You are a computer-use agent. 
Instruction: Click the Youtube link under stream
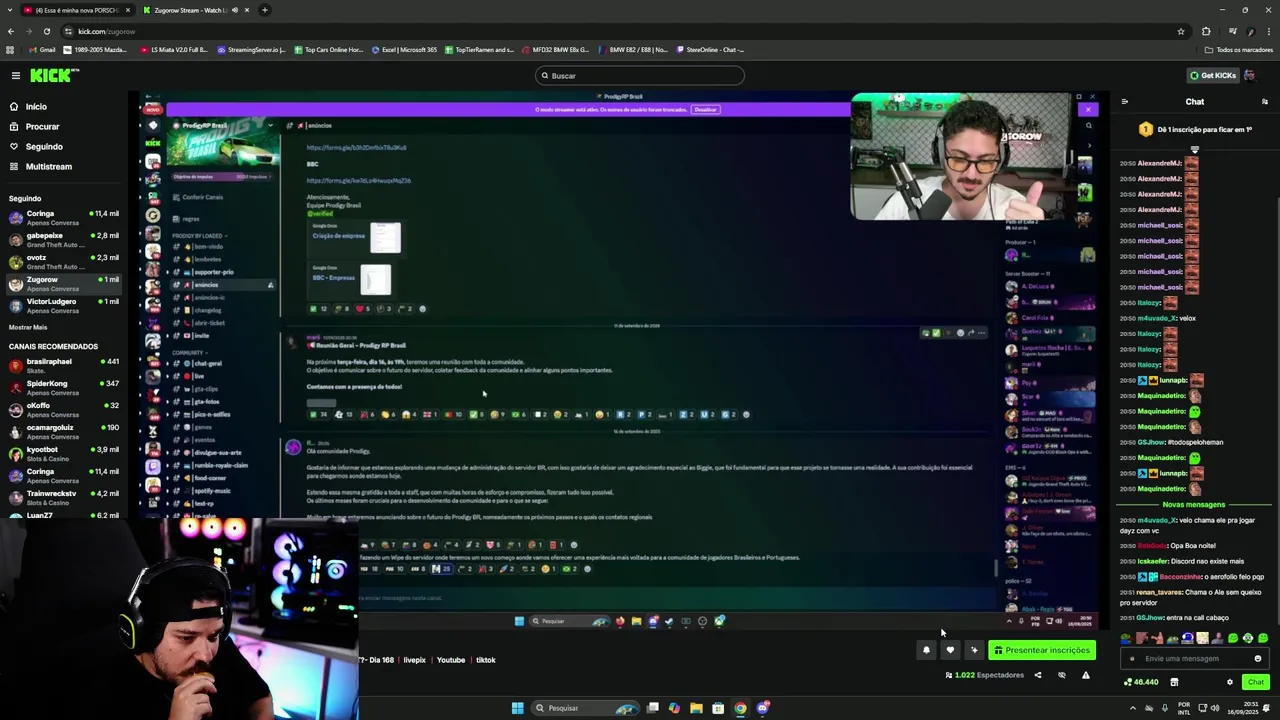point(451,660)
